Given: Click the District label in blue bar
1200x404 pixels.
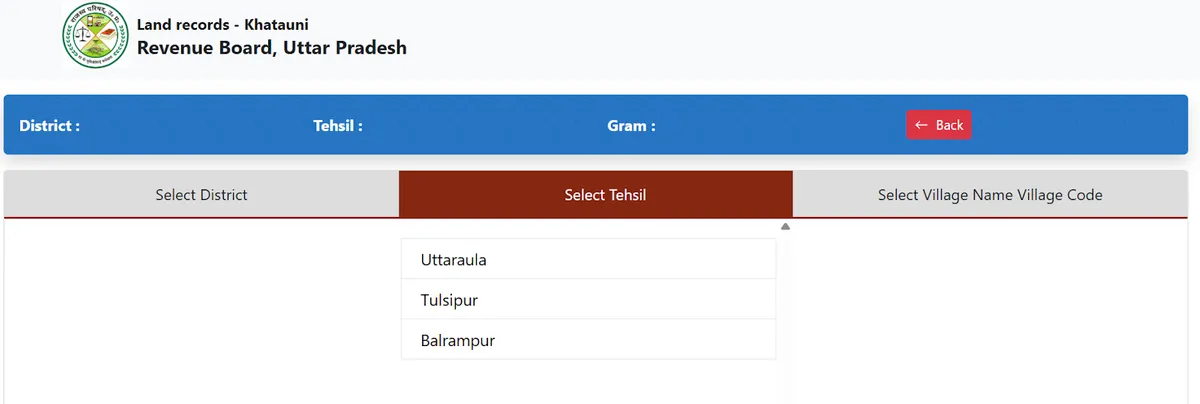Looking at the screenshot, I should (49, 126).
